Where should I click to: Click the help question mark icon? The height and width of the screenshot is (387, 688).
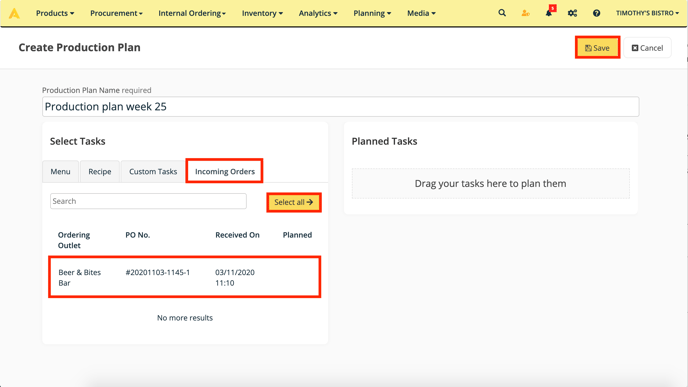pyautogui.click(x=596, y=13)
